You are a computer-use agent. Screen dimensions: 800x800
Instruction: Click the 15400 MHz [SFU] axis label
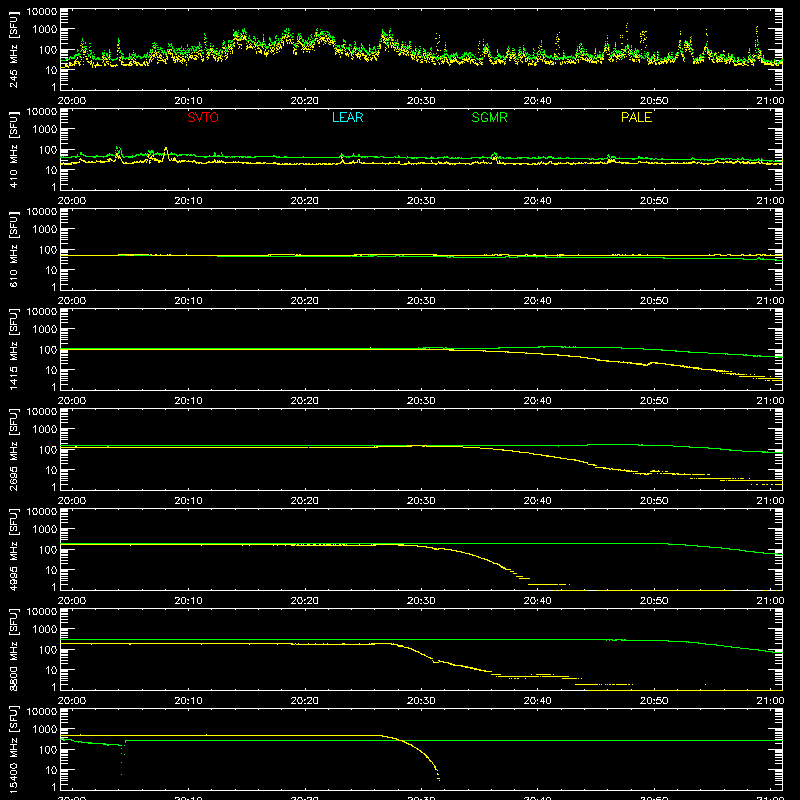(14, 751)
